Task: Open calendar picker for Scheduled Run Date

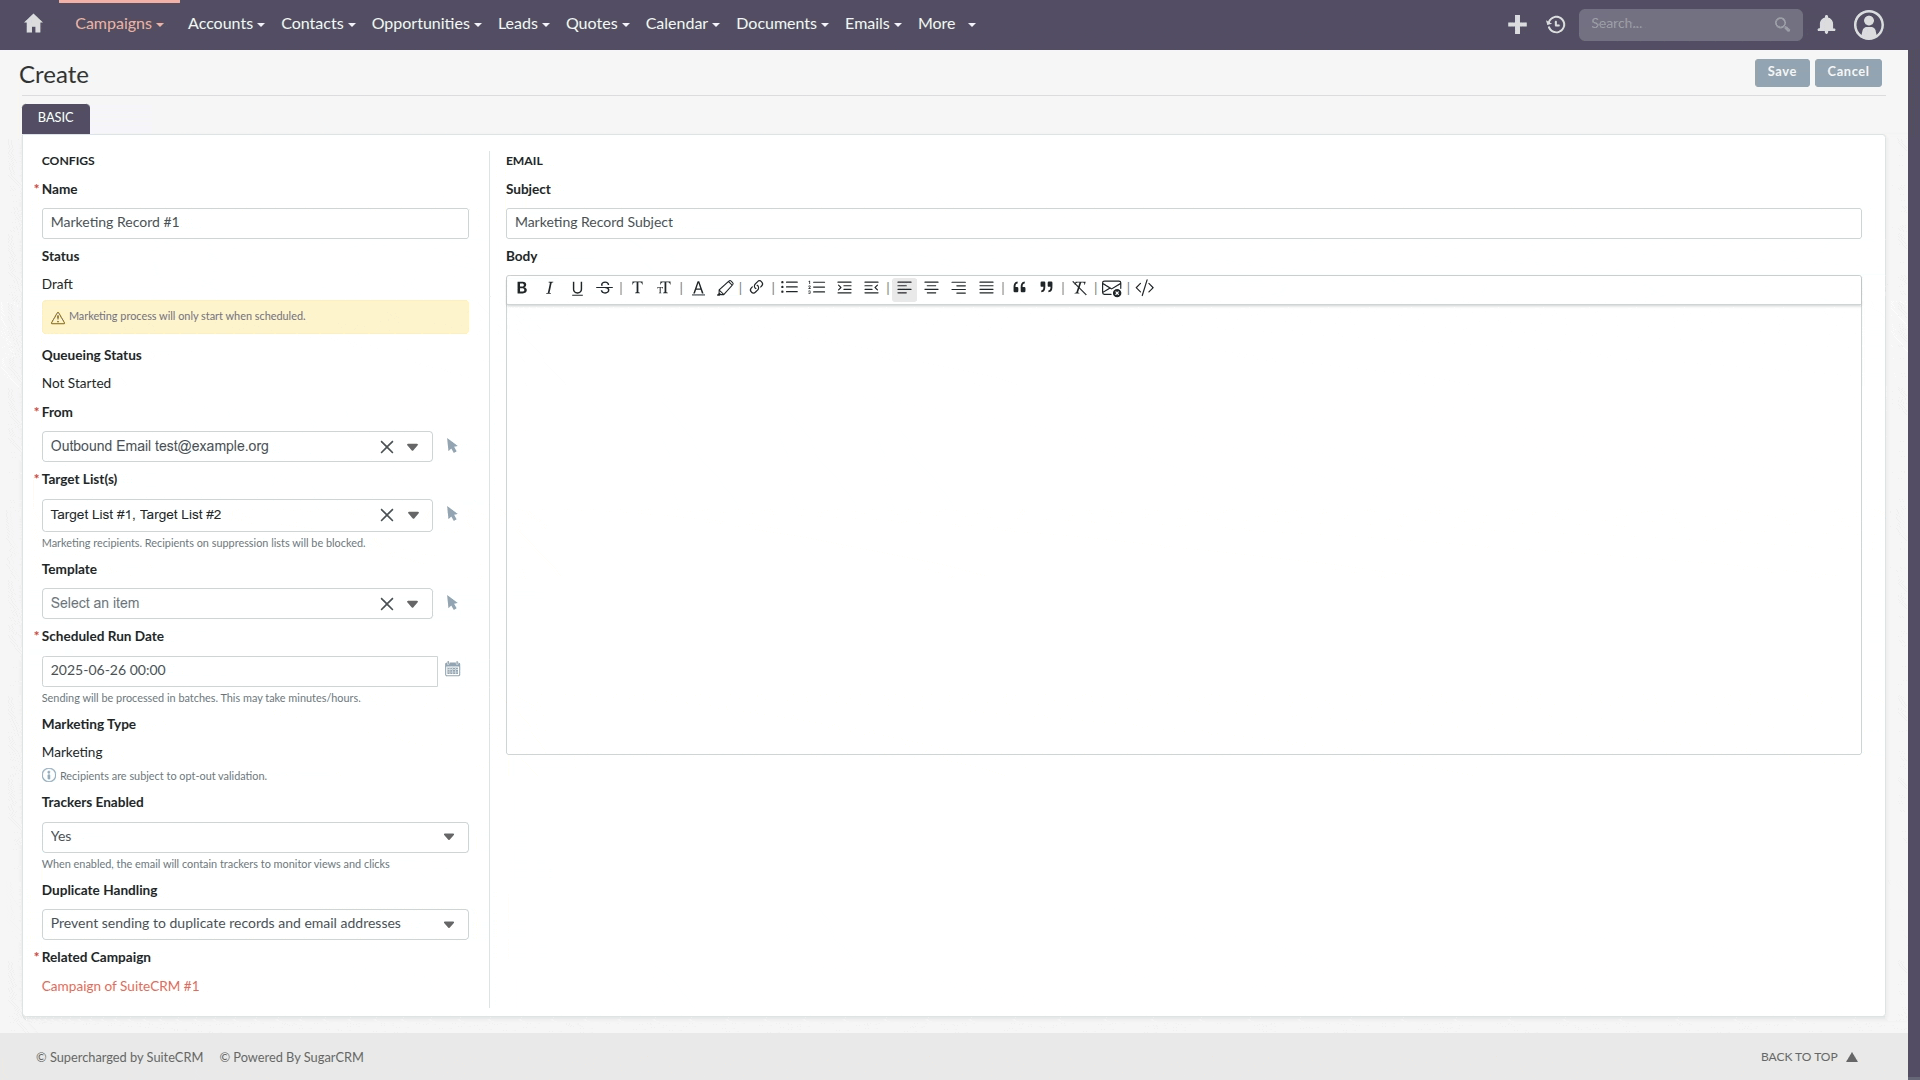Action: 453,669
